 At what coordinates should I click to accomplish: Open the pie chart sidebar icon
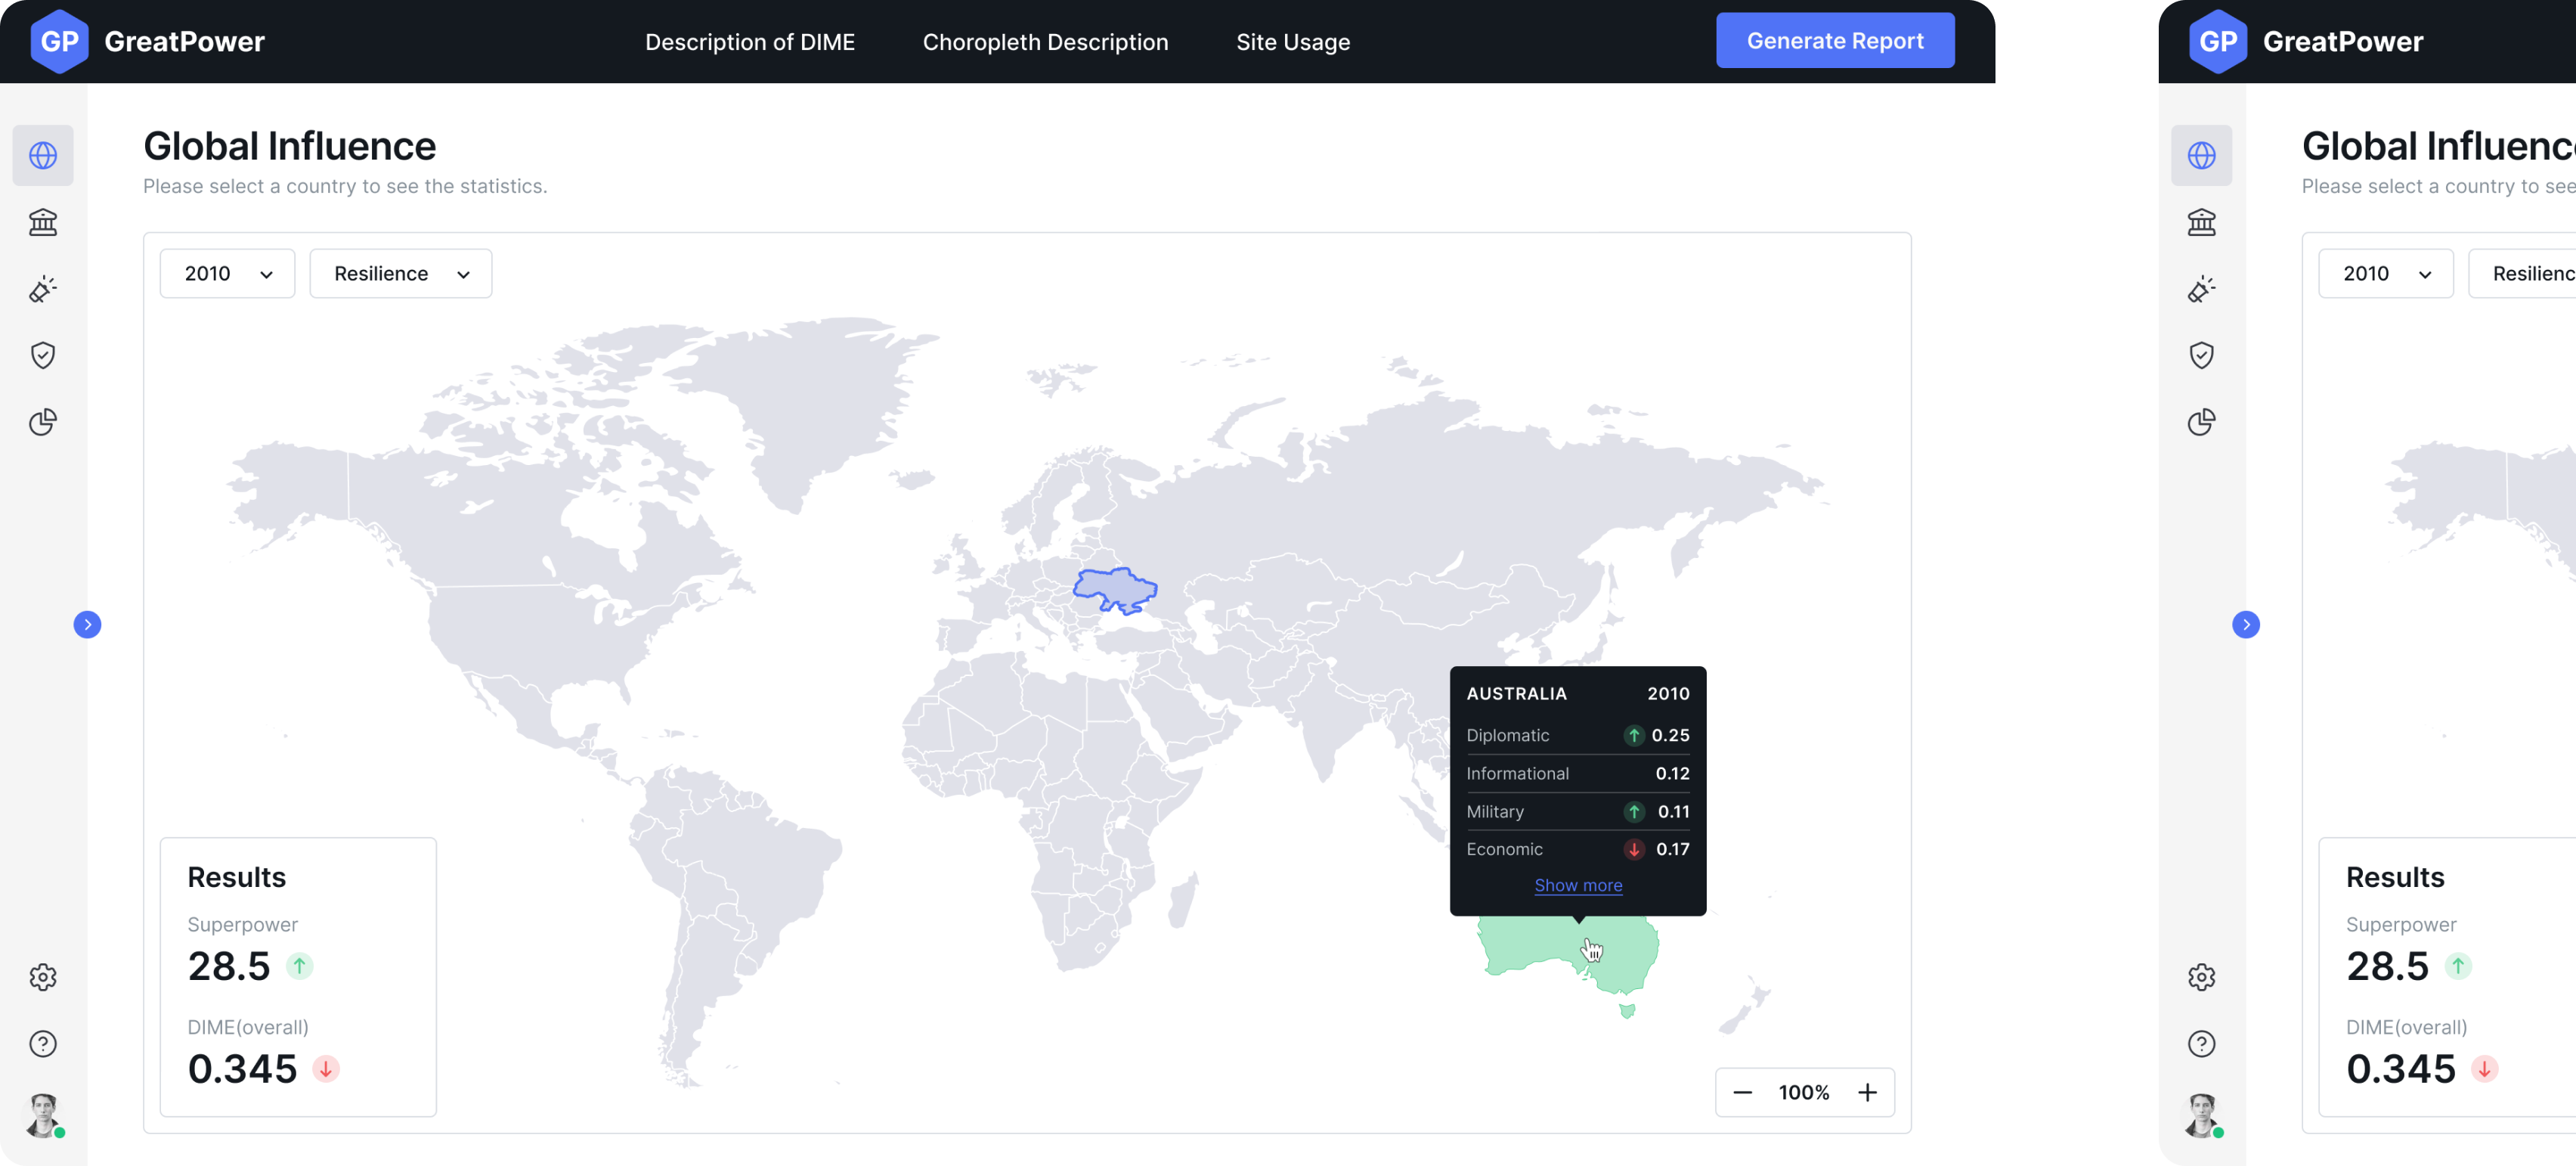43,422
